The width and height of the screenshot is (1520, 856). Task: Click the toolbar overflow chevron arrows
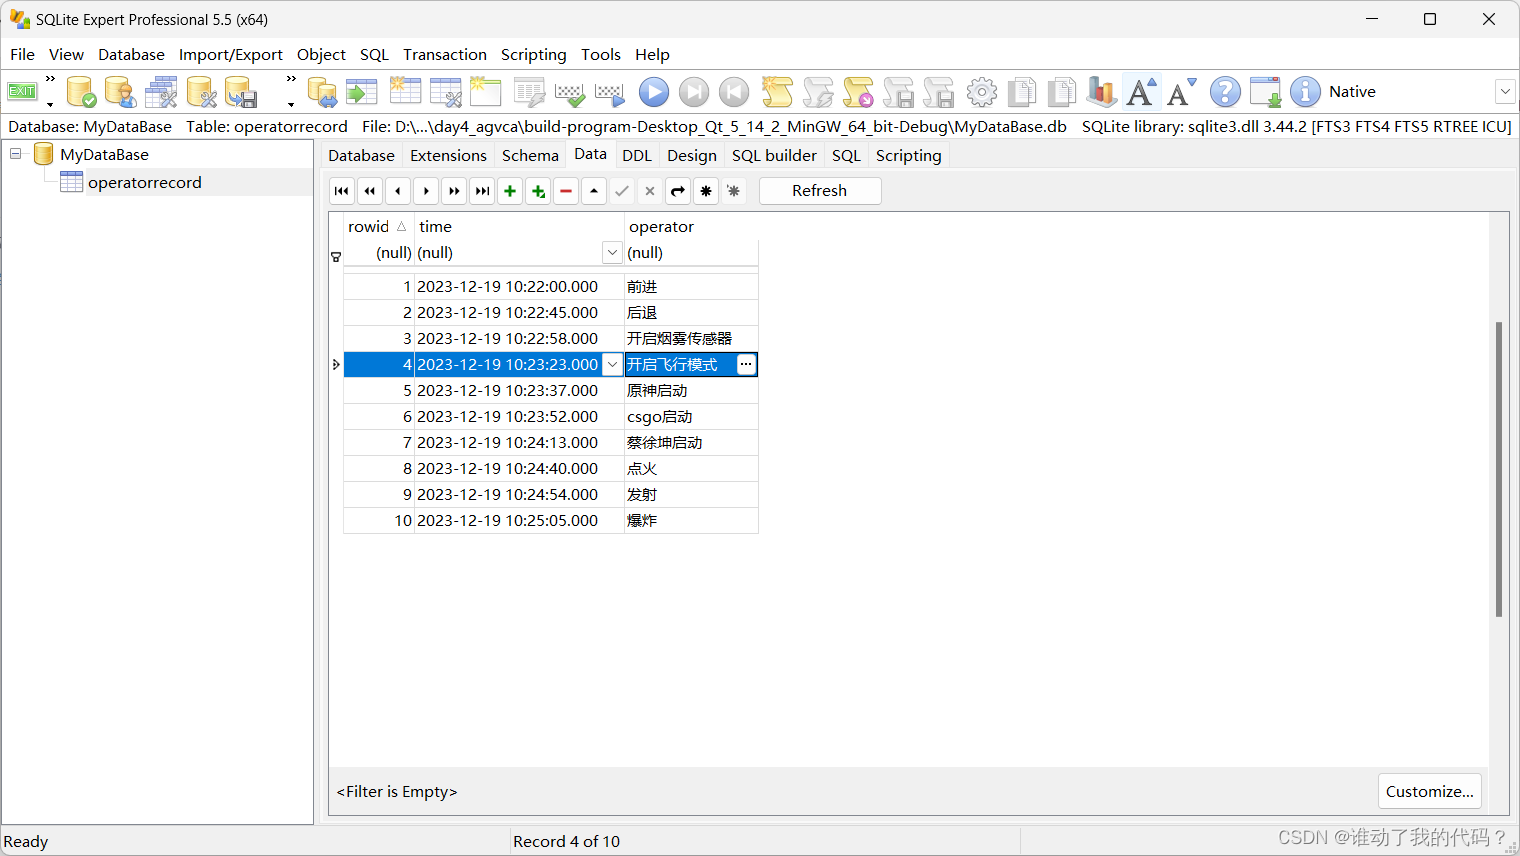click(x=49, y=78)
